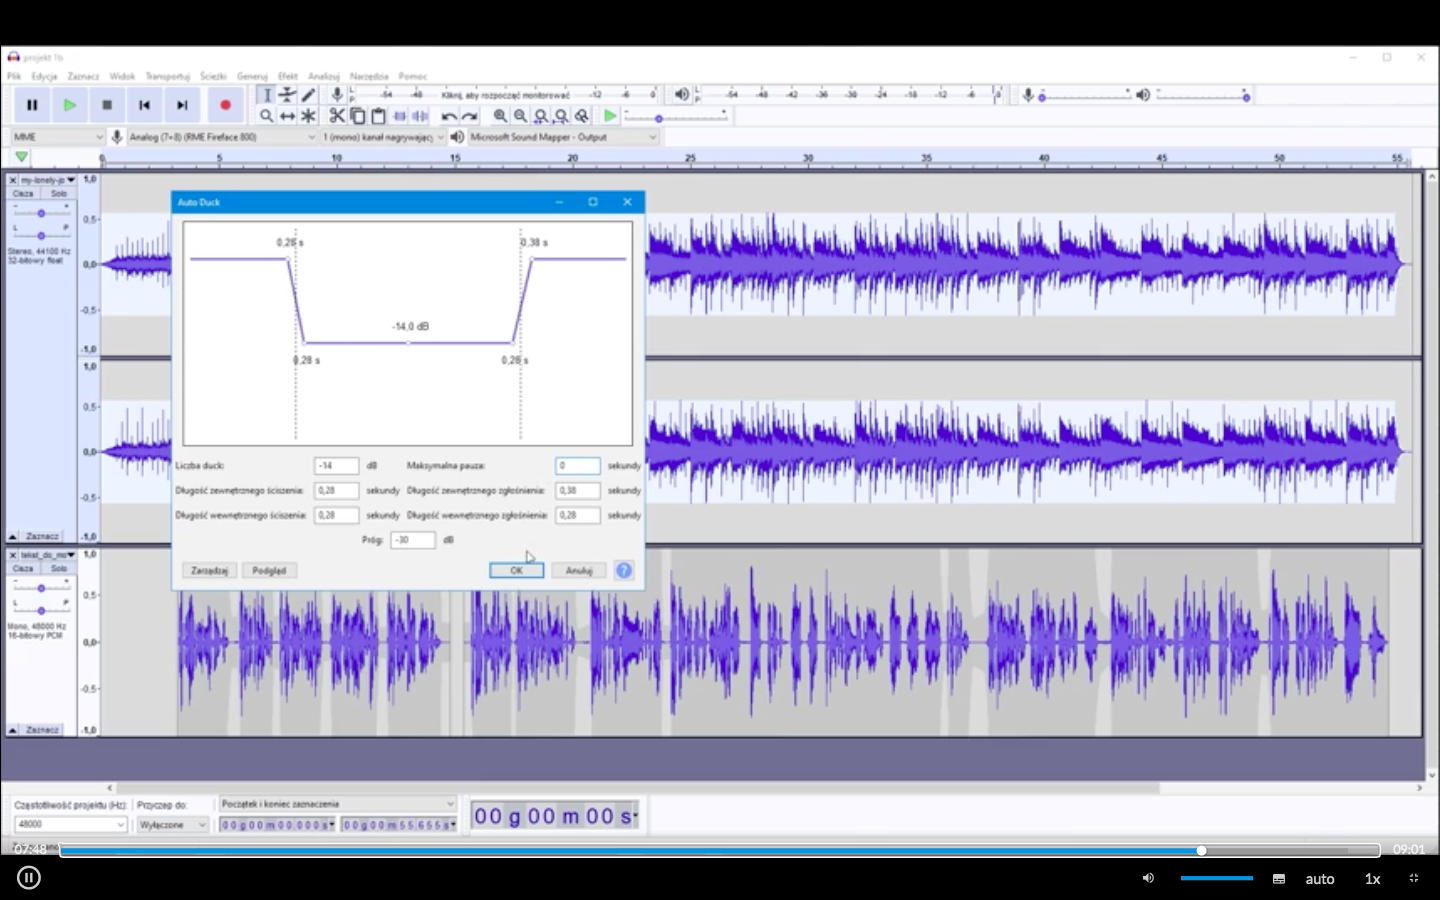Screen dimensions: 1440x900
Task: Click the Silence audio icon
Action: [419, 116]
